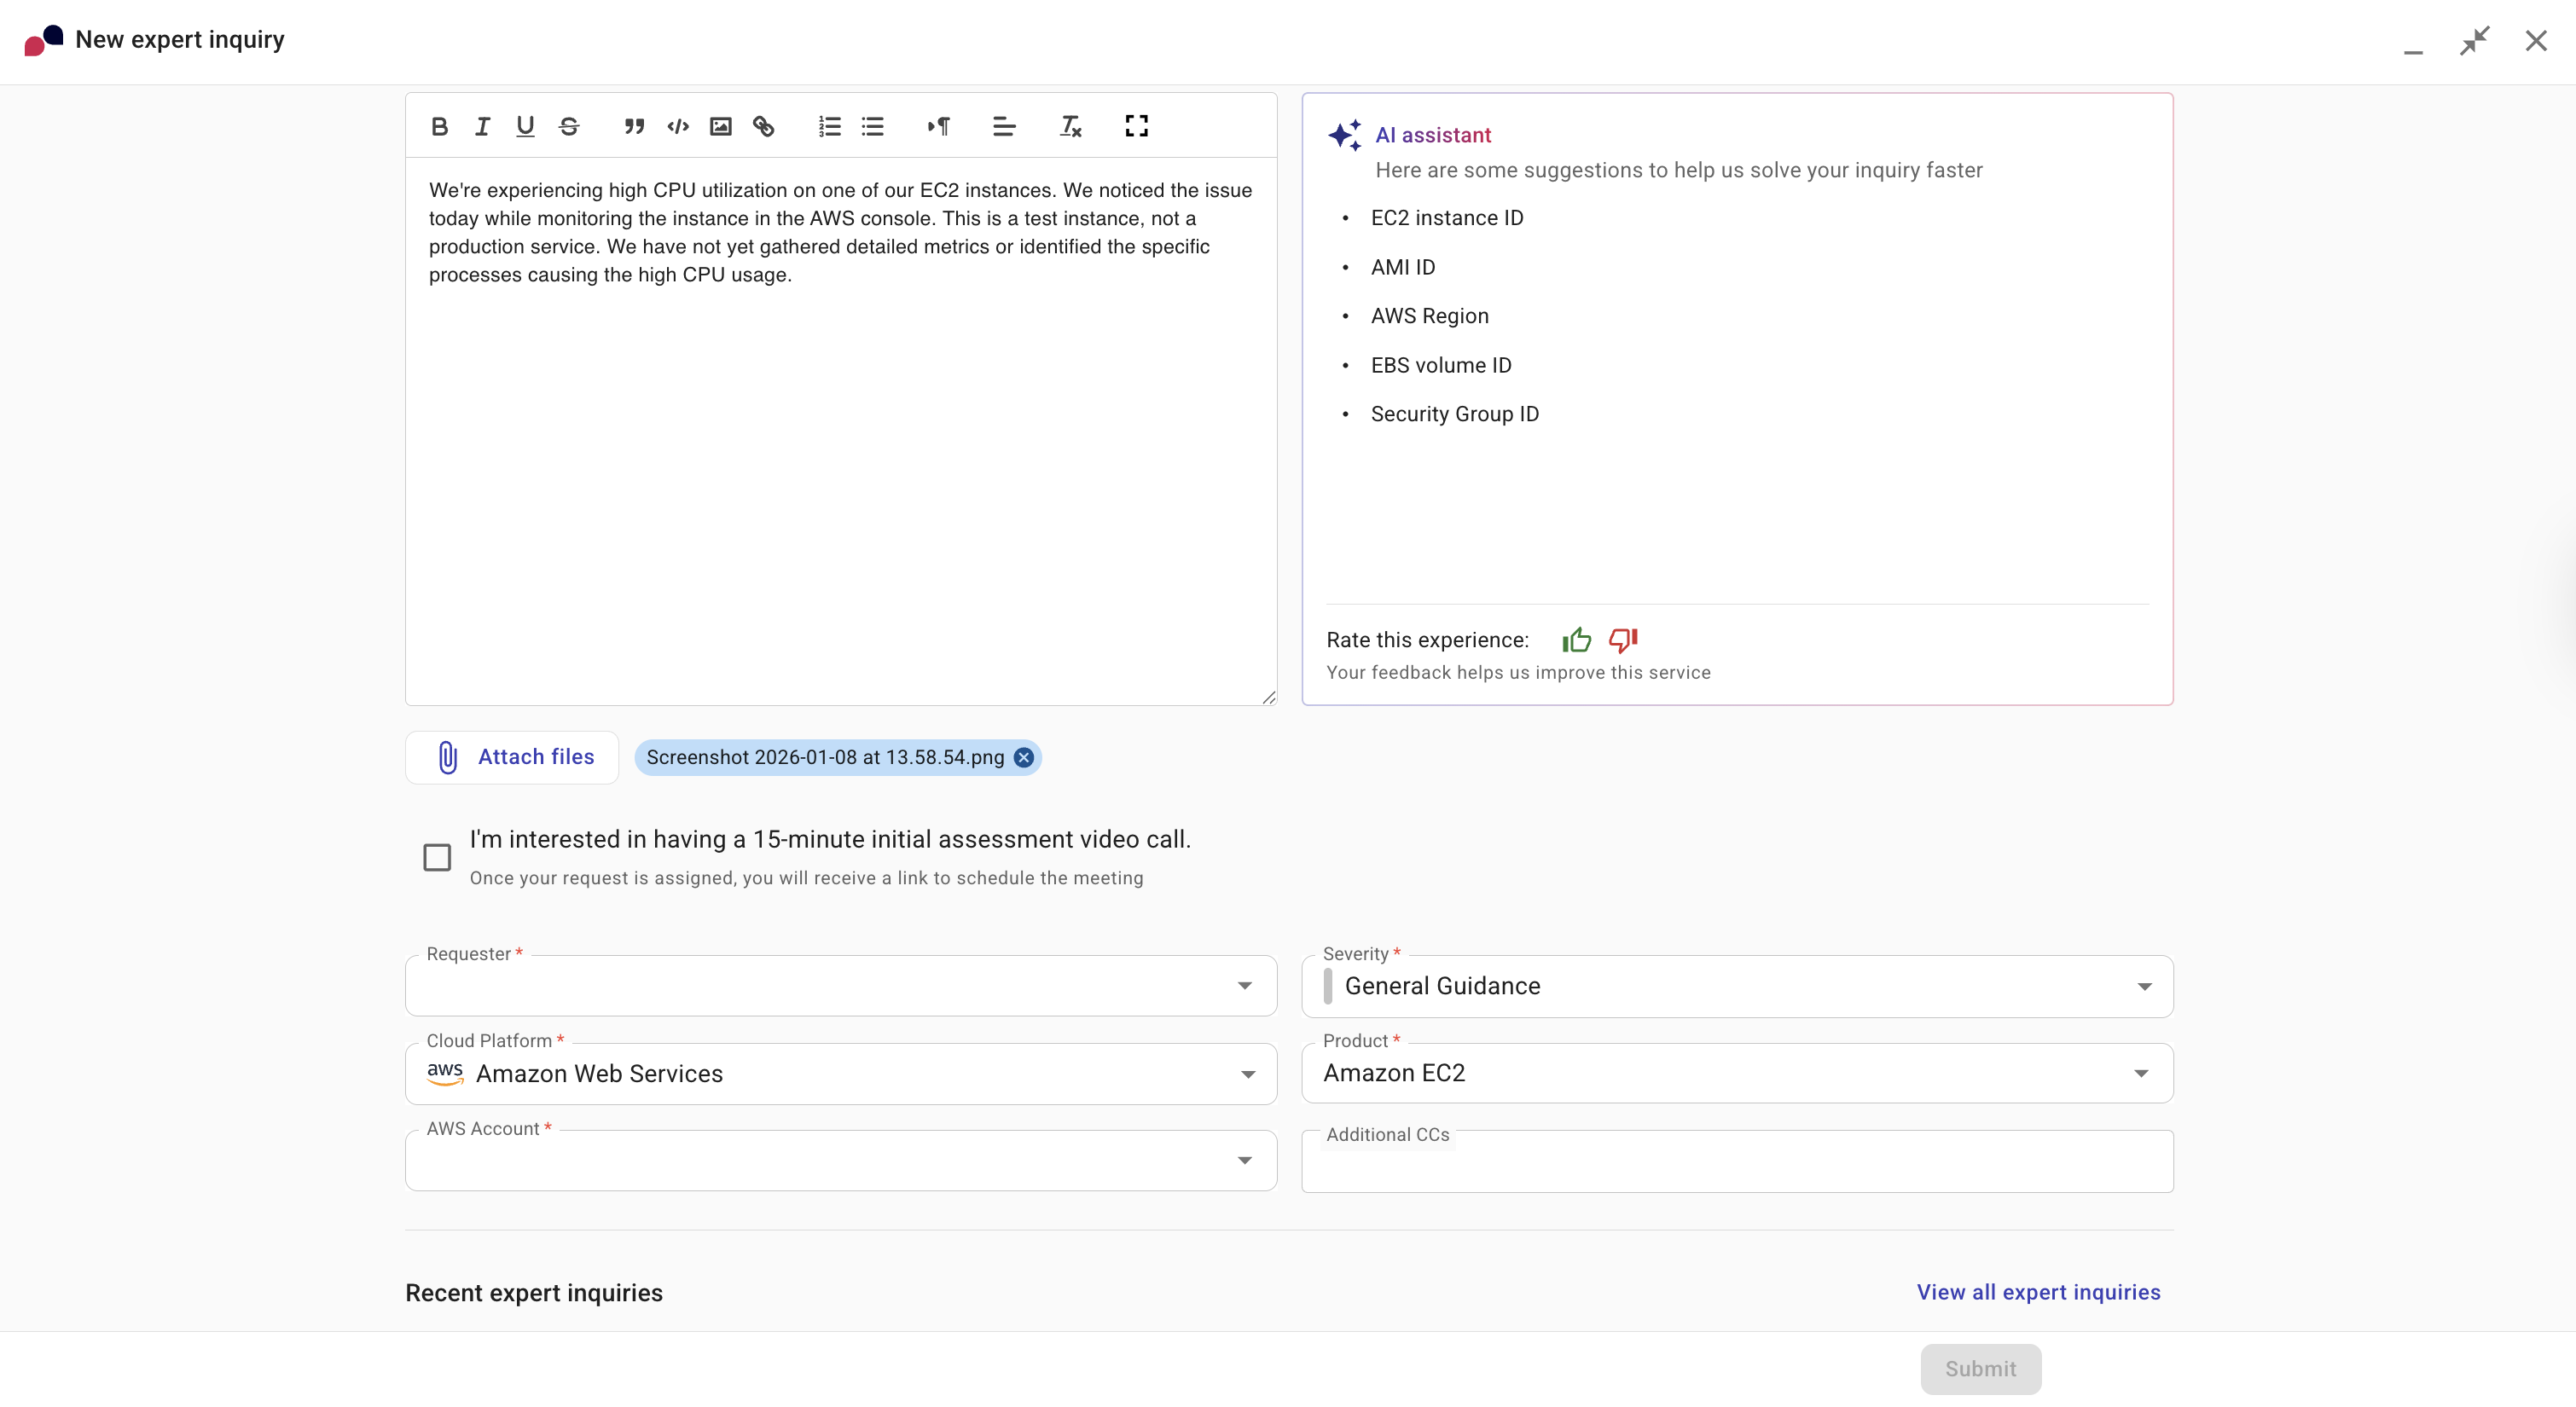Expand the Product dropdown with Amazon EC2
This screenshot has height=1407, width=2576.
point(1736,1073)
